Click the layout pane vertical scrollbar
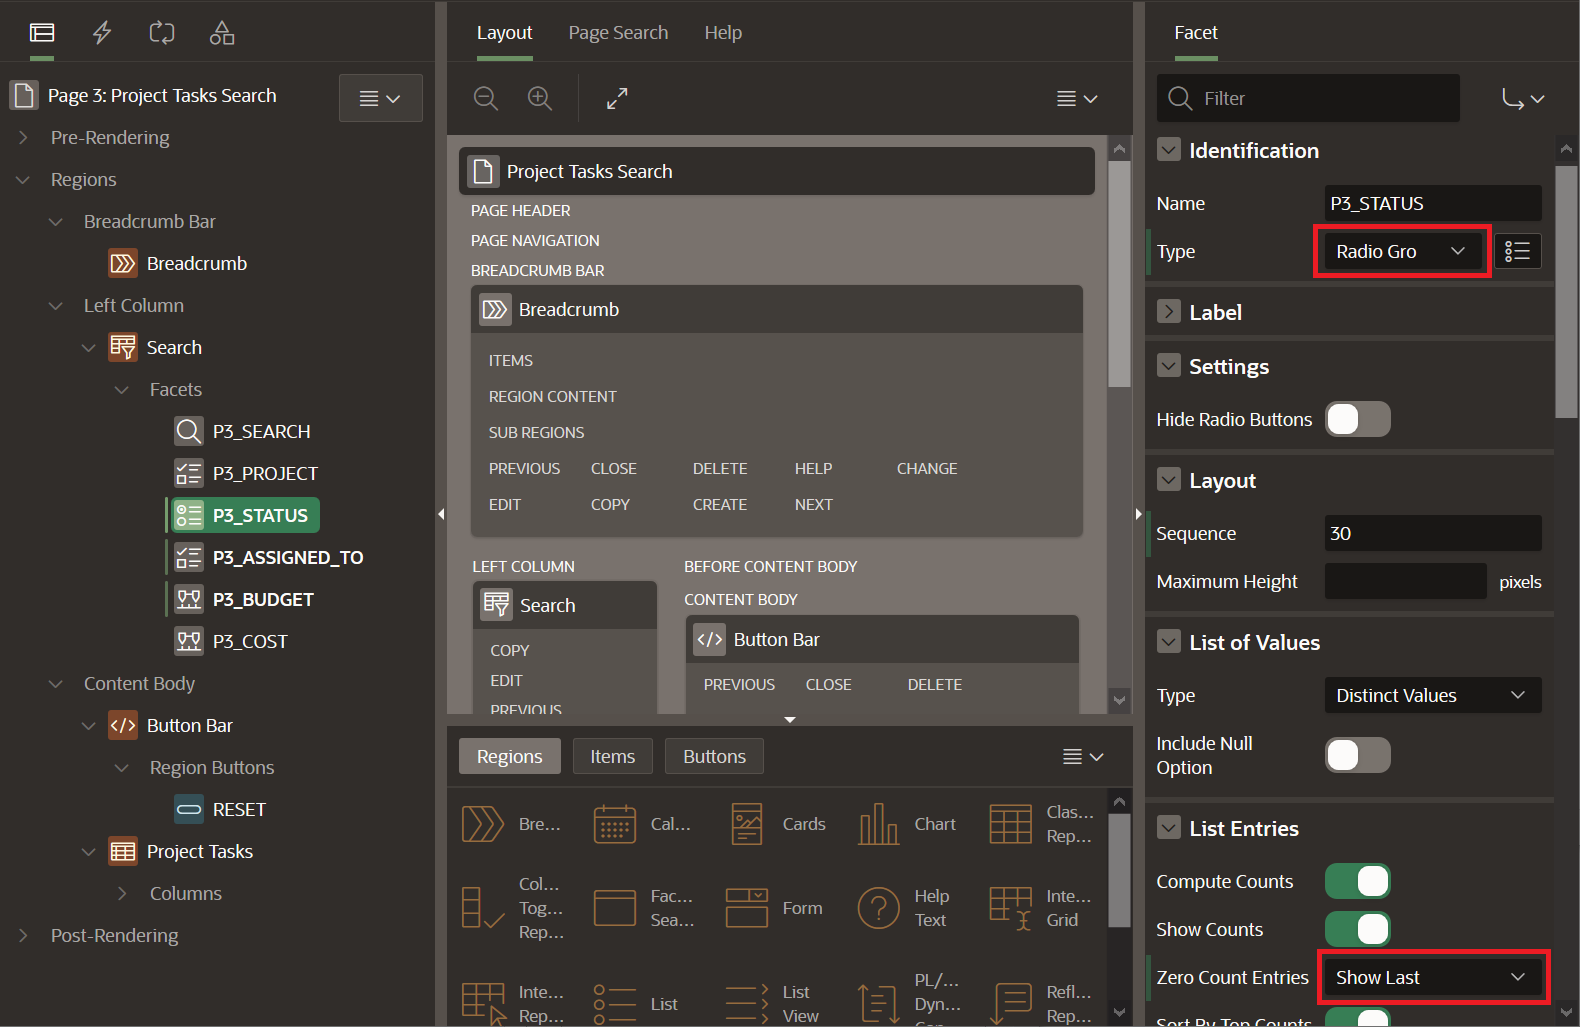The image size is (1580, 1027). [1119, 272]
